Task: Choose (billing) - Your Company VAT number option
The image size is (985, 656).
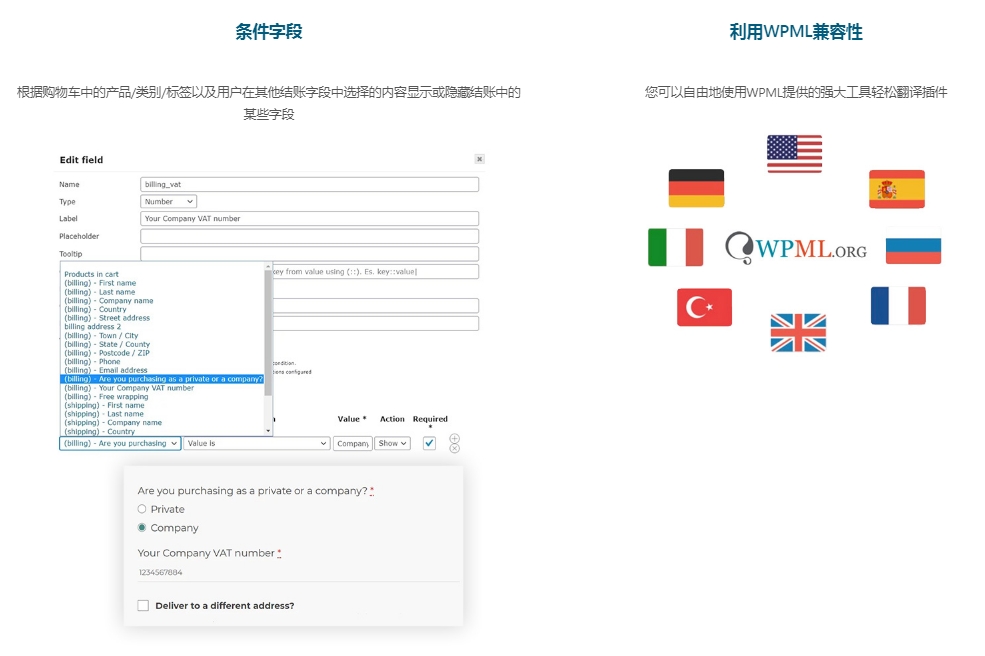Action: tap(129, 388)
